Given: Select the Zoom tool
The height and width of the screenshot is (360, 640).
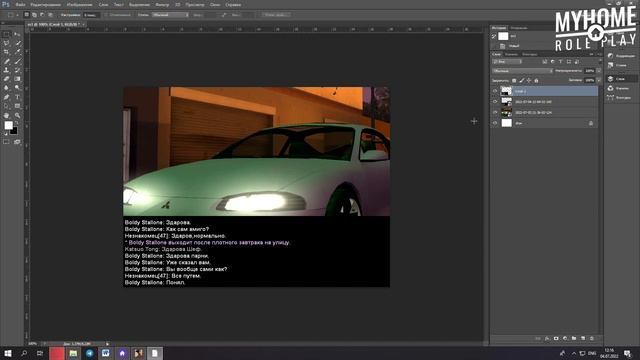Looking at the screenshot, I should coord(17,116).
